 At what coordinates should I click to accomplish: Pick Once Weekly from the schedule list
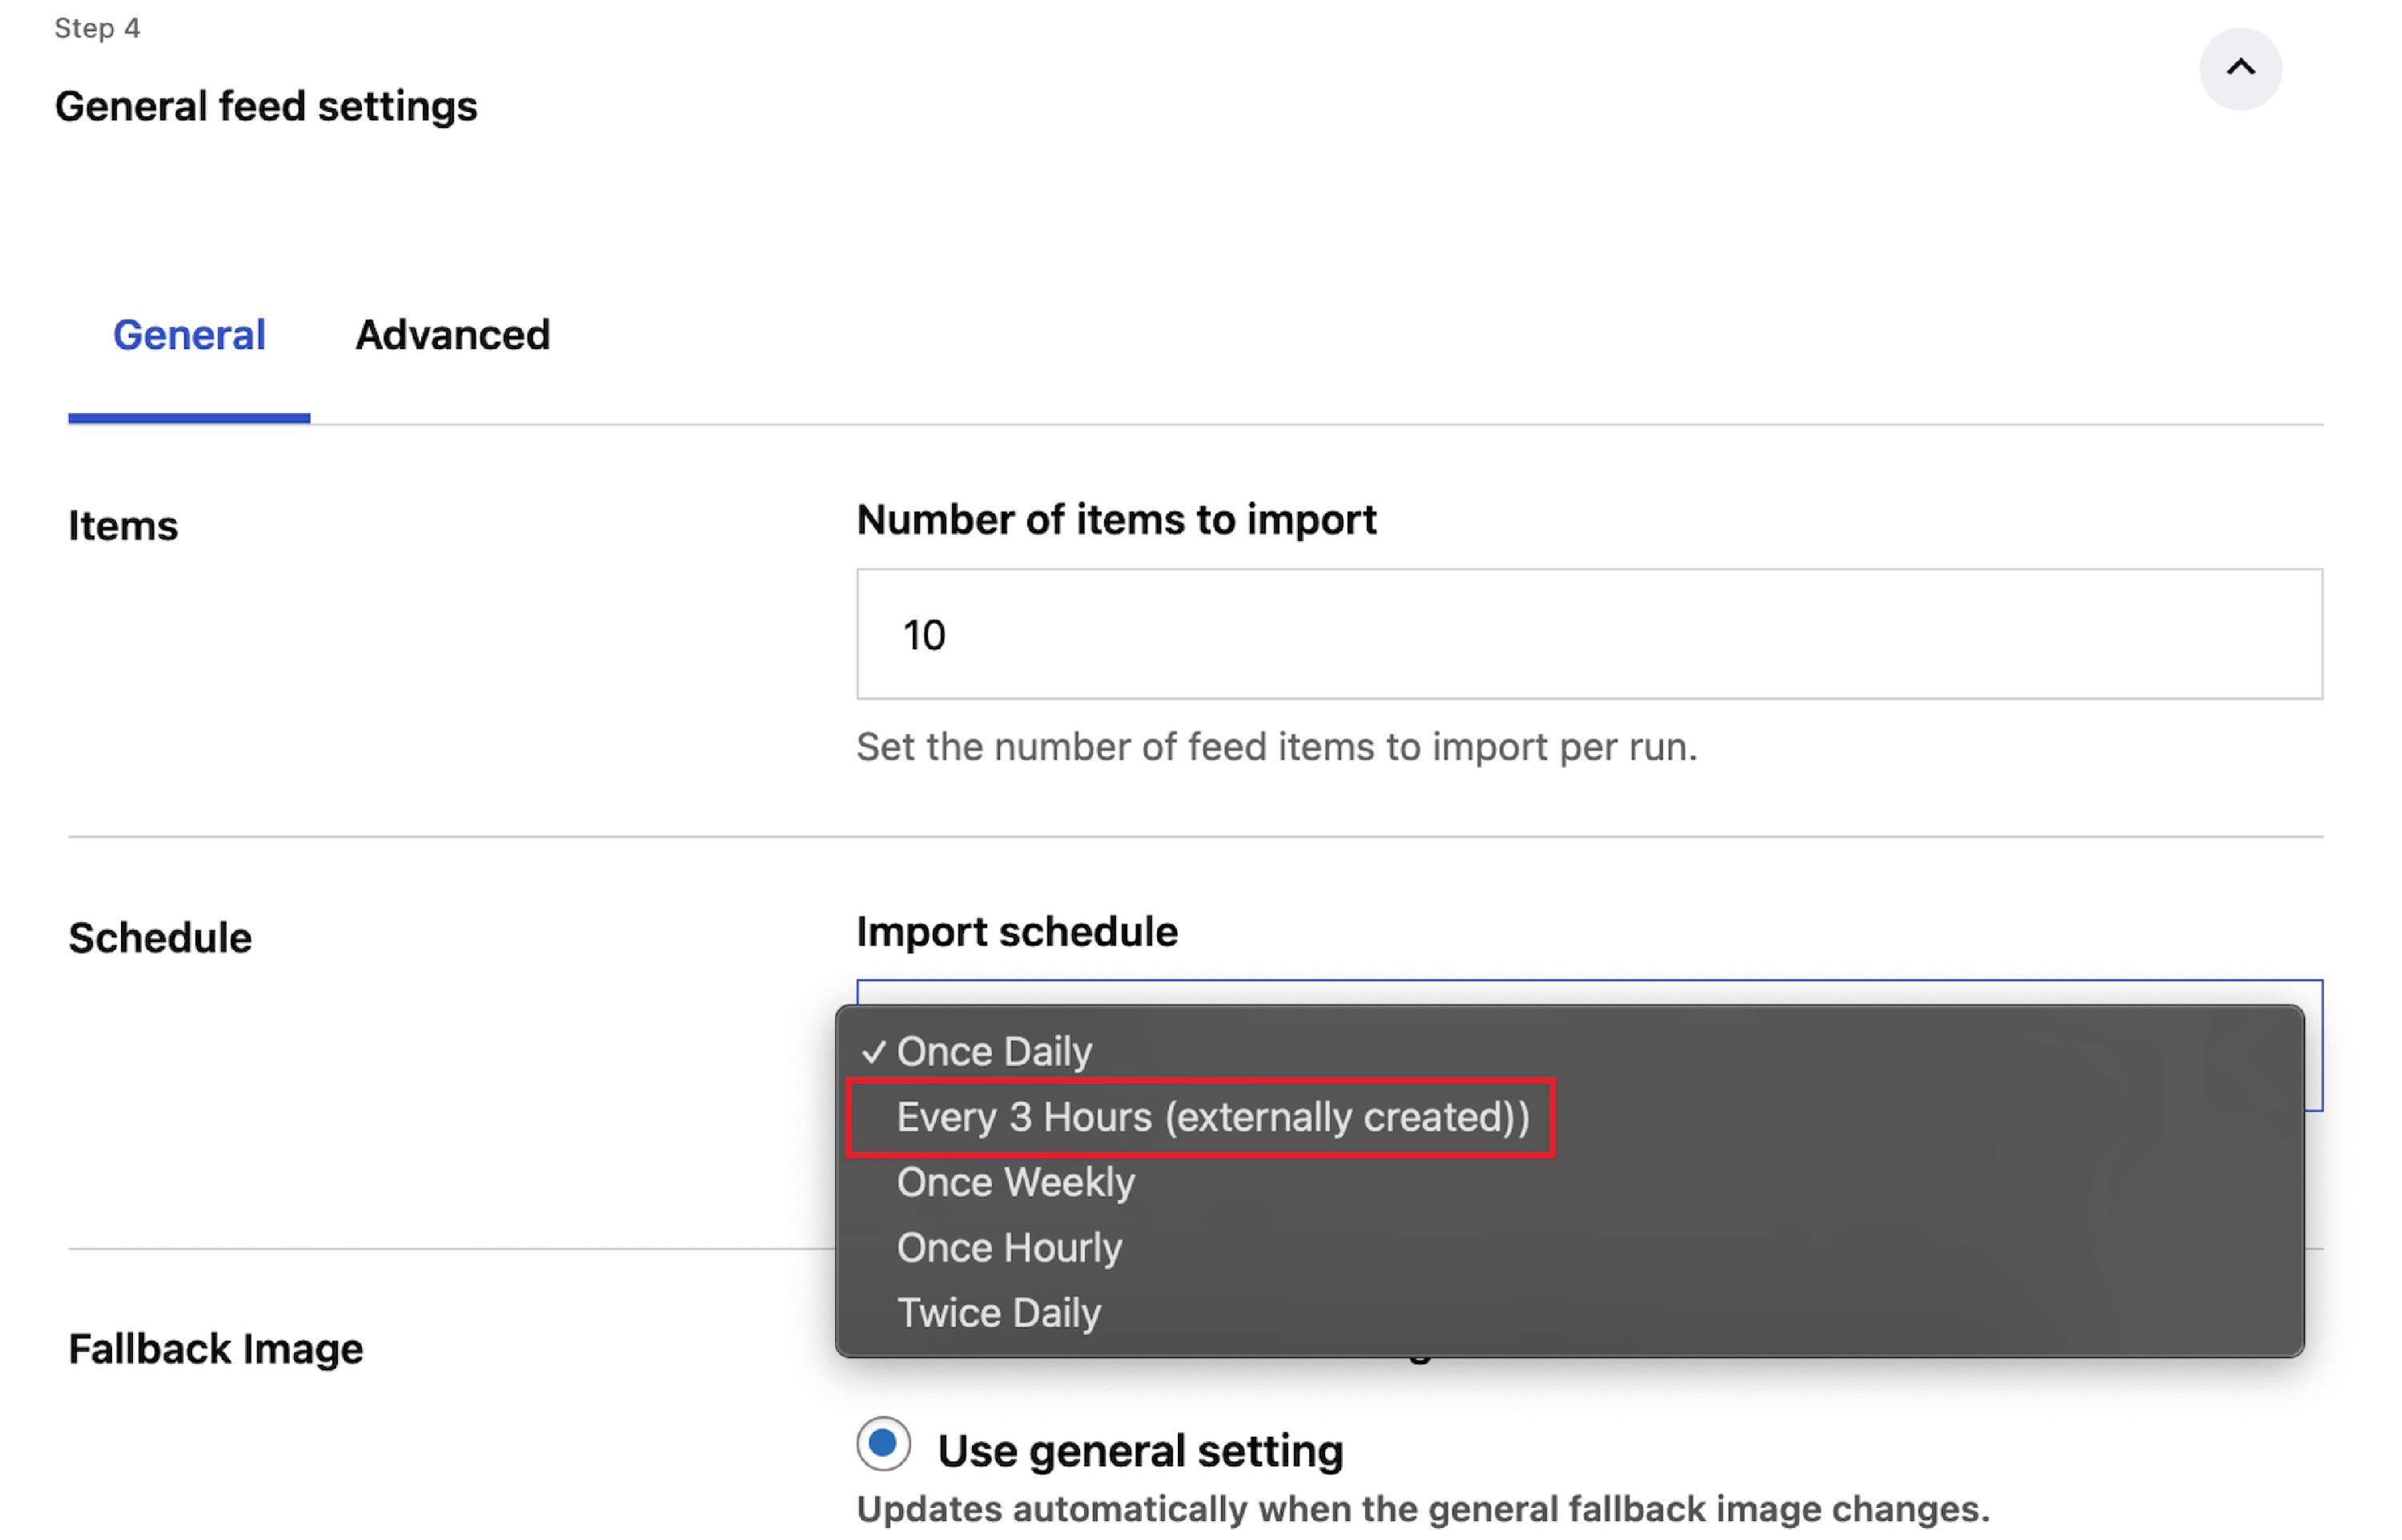pyautogui.click(x=1015, y=1182)
